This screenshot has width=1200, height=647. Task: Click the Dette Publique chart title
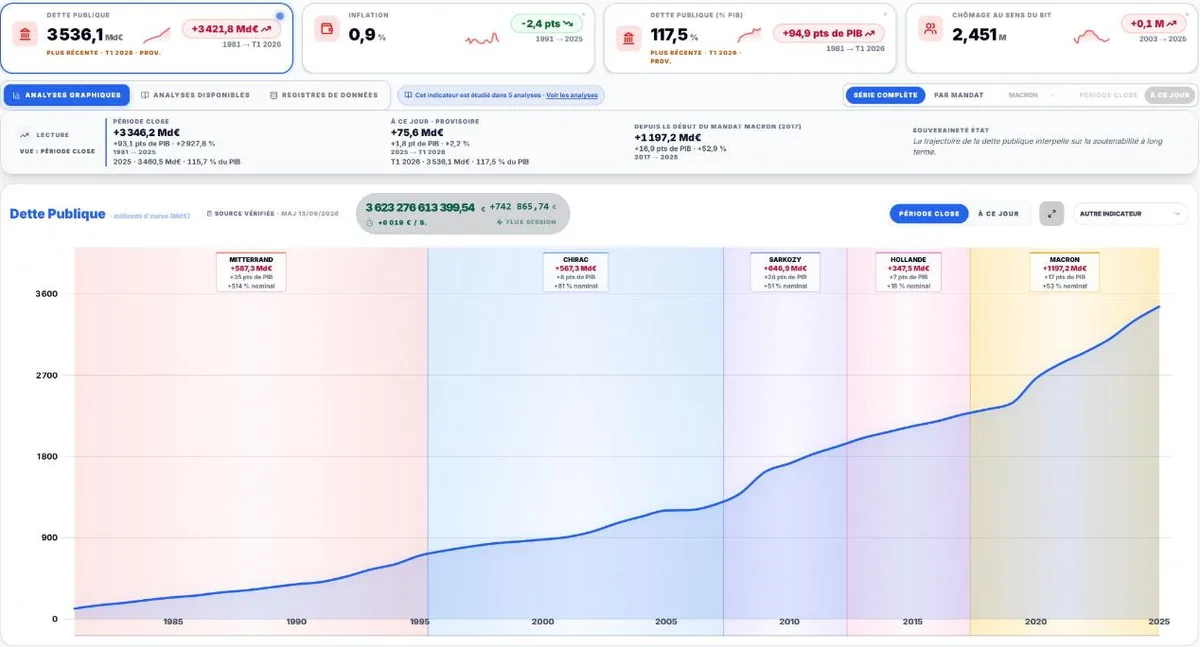coord(57,214)
